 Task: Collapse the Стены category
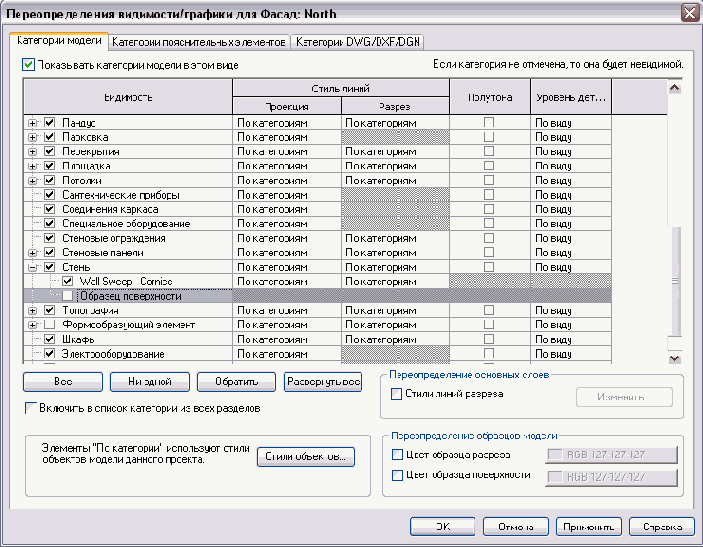(x=32, y=267)
